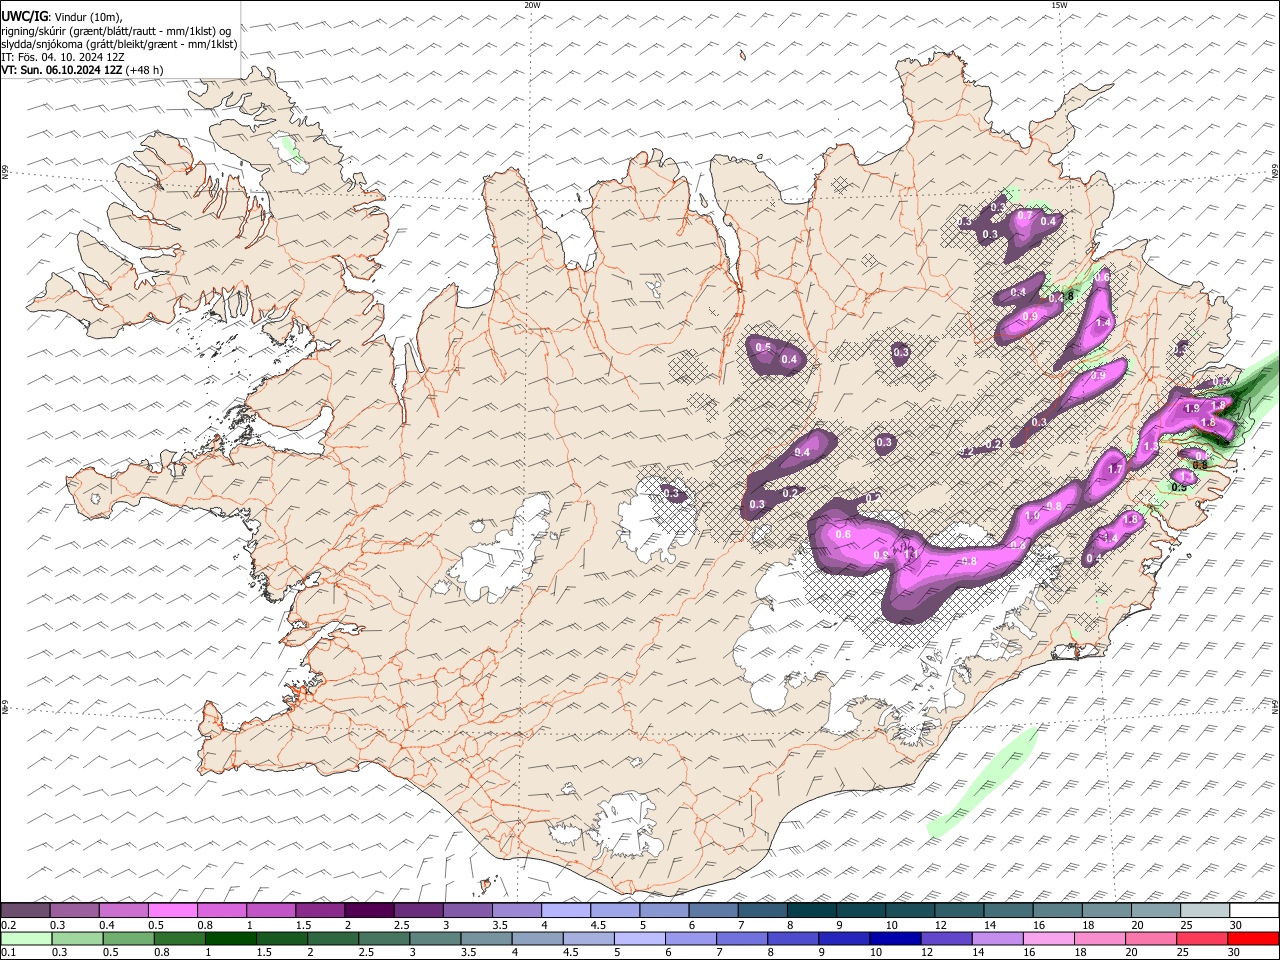Click the '(+48 h)' forecast offset text
This screenshot has height=960, width=1280.
145,70
